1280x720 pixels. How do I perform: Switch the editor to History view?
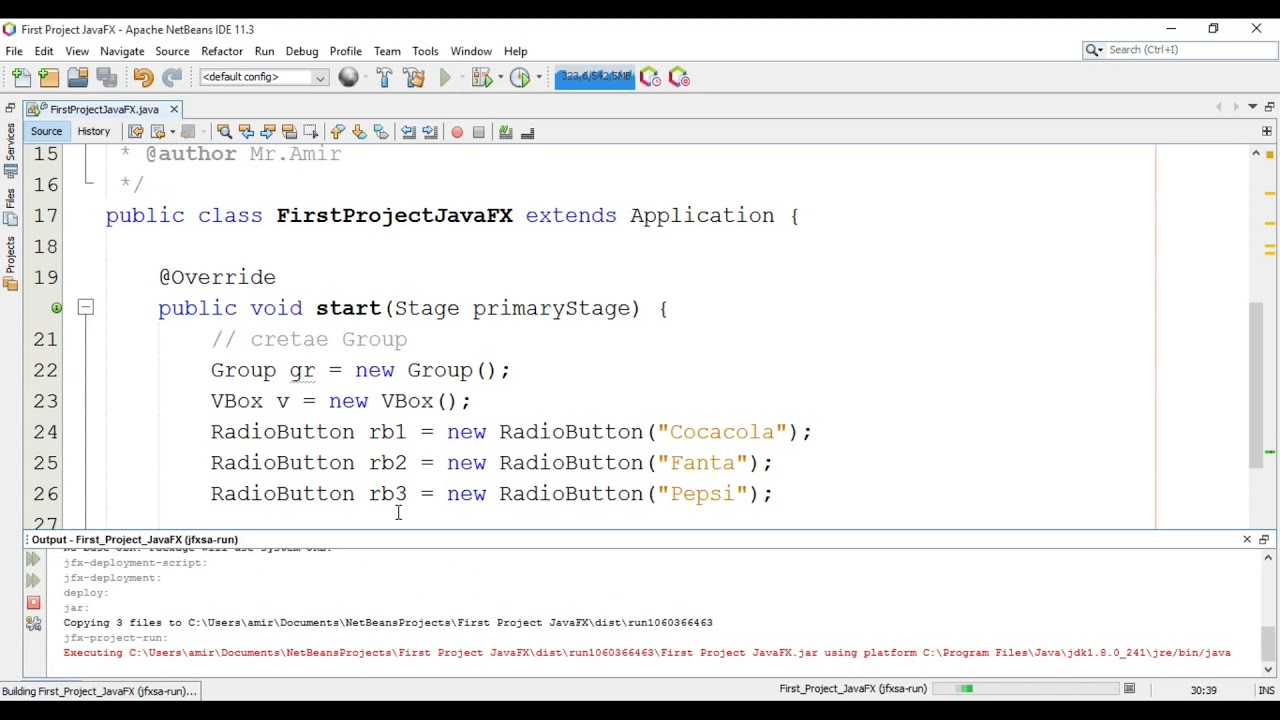94,132
